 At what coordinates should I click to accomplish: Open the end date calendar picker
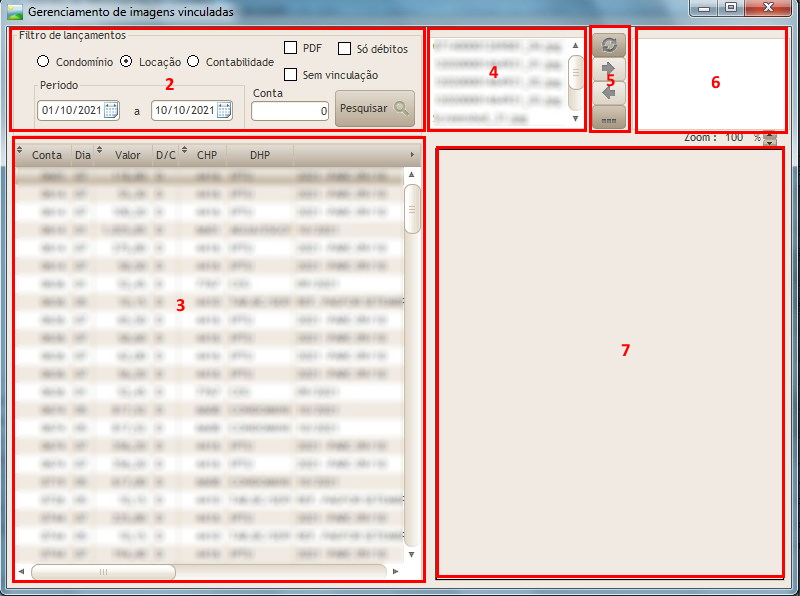[224, 110]
